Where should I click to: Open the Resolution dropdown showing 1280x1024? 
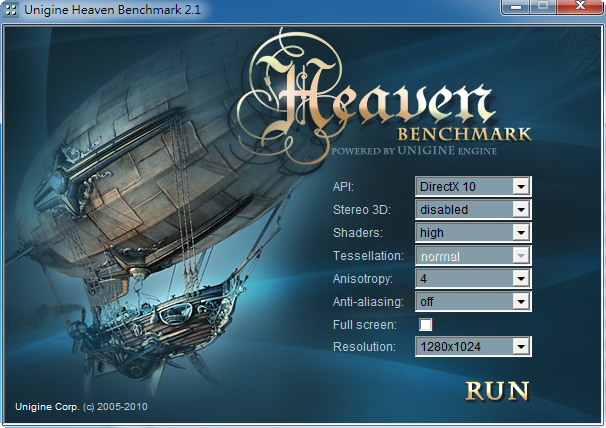(x=473, y=346)
